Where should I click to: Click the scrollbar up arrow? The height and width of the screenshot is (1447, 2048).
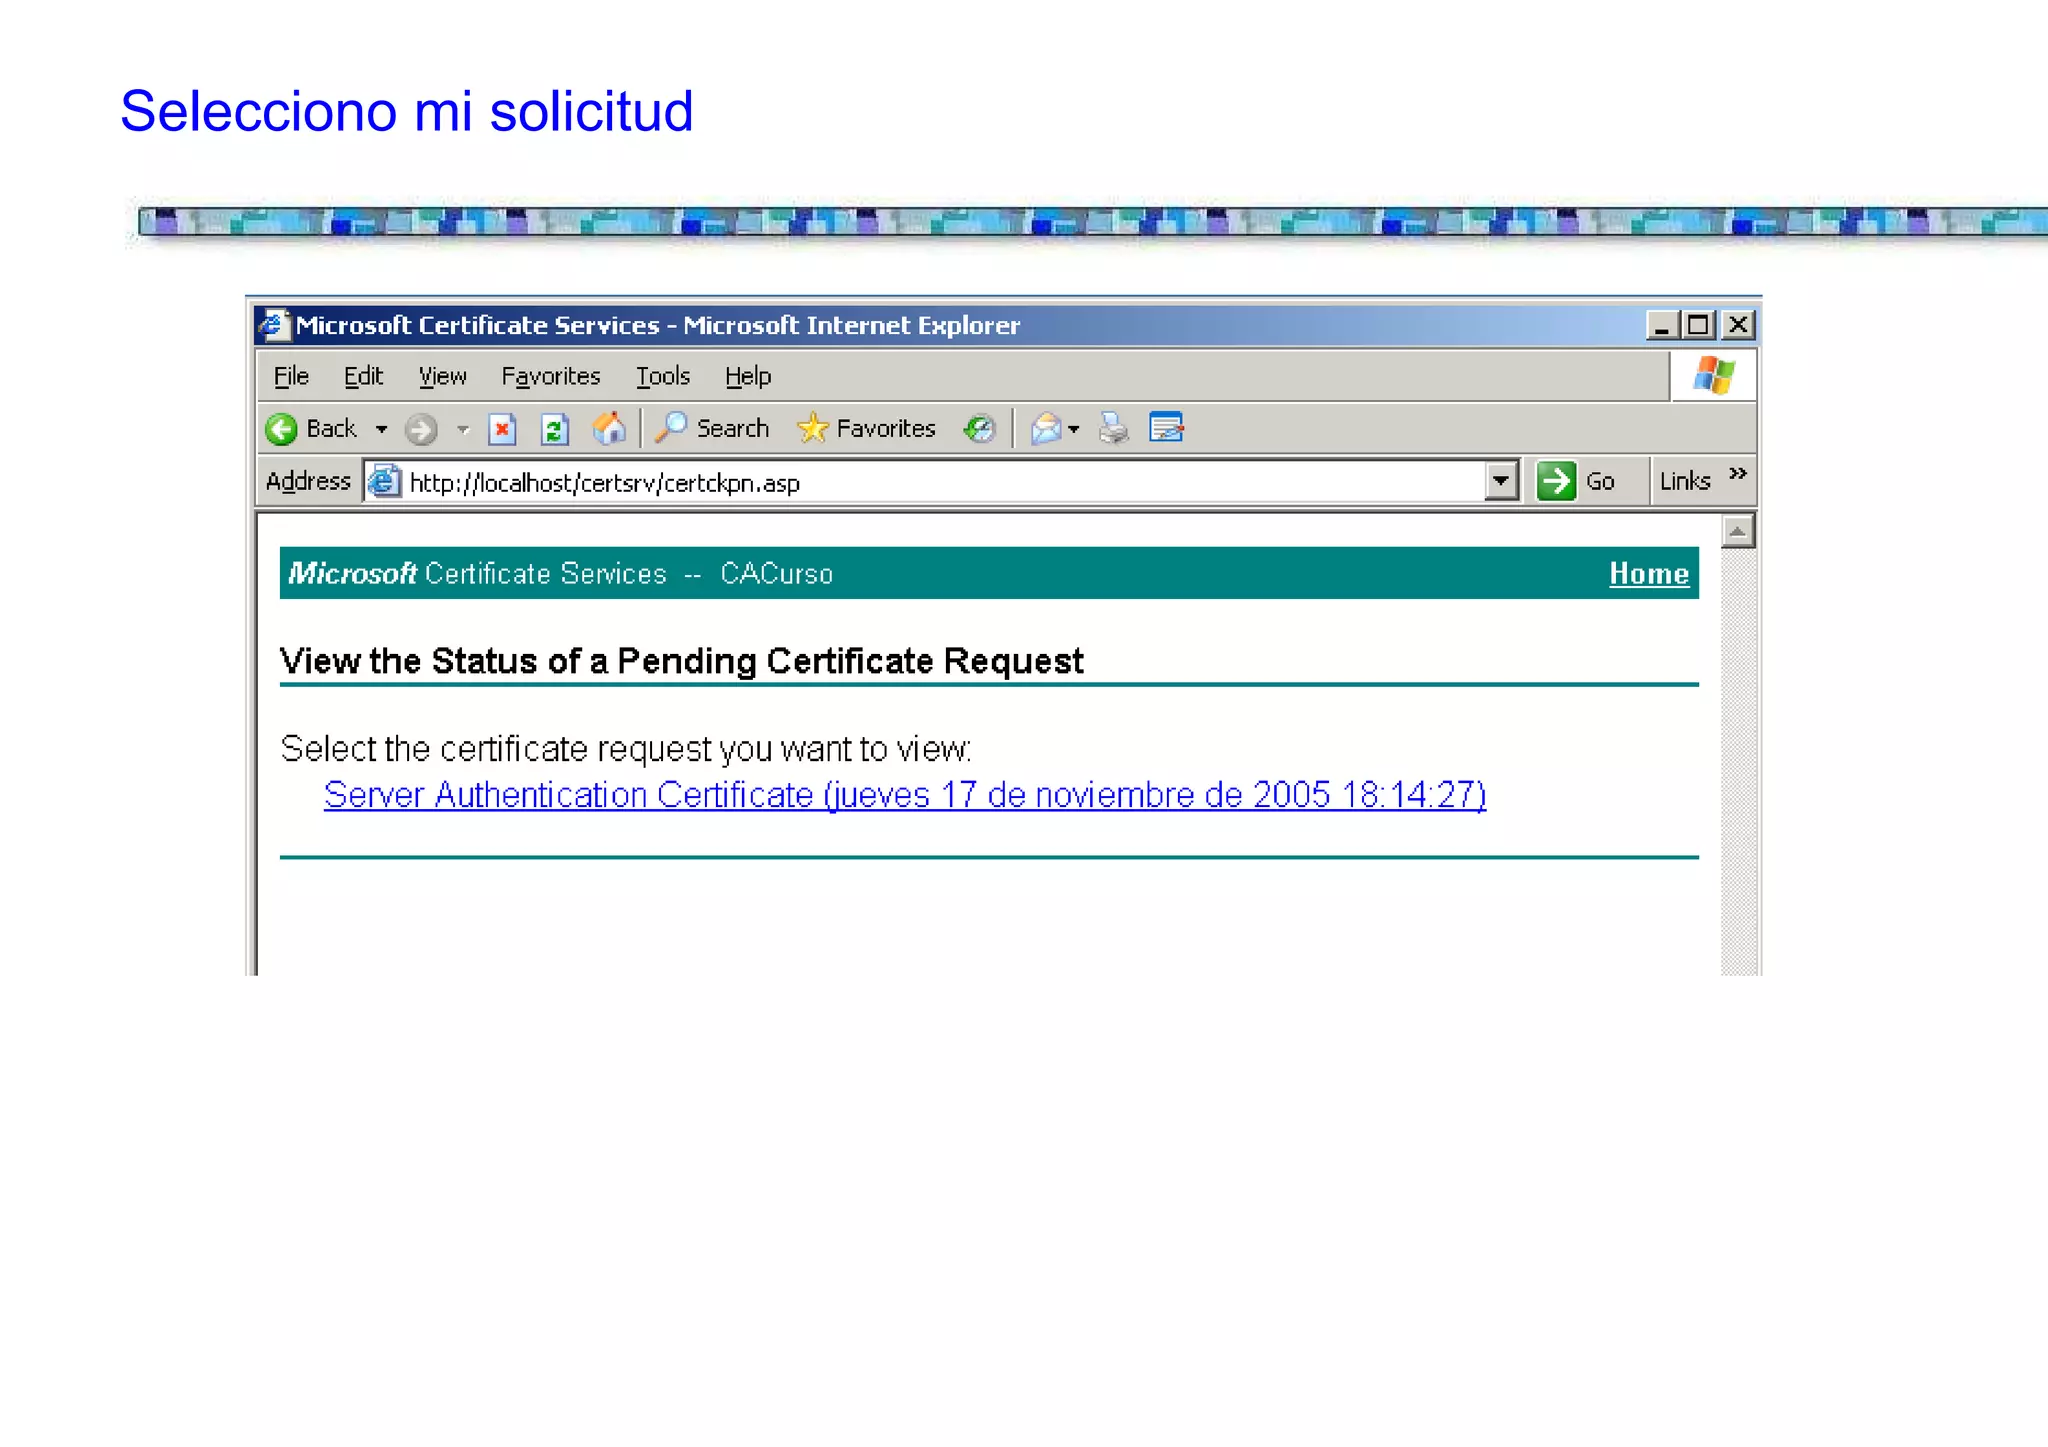click(x=1738, y=532)
